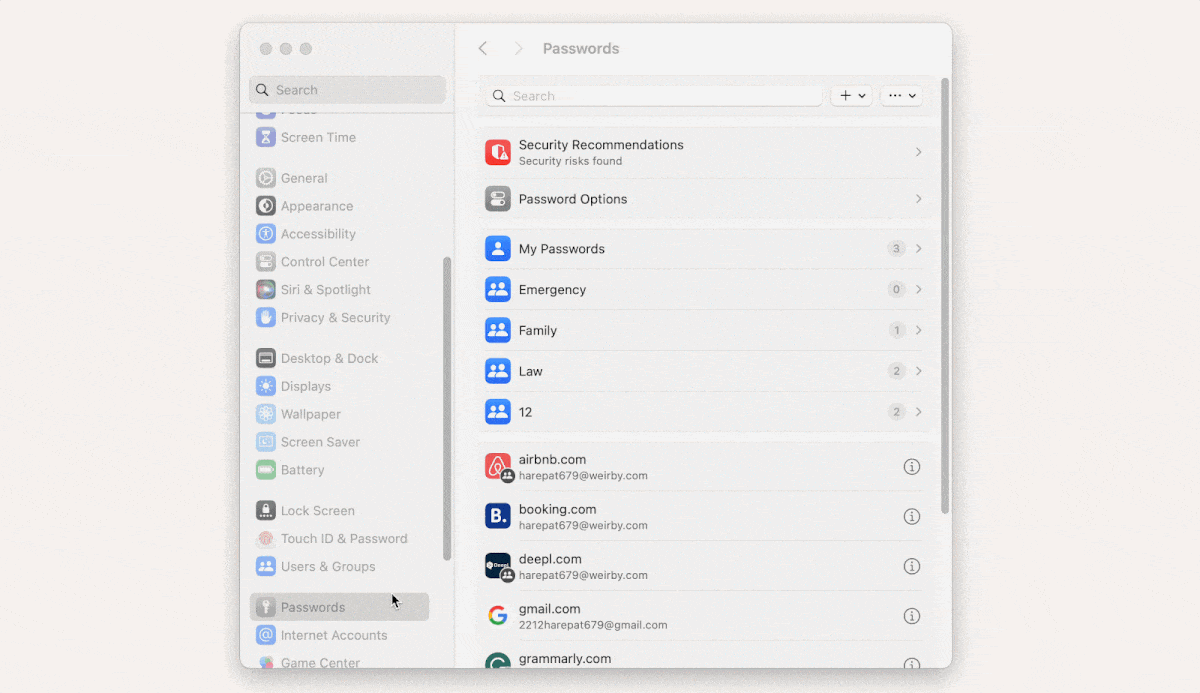Image resolution: width=1200 pixels, height=693 pixels.
Task: Click the Security risks found subtitle
Action: (570, 161)
